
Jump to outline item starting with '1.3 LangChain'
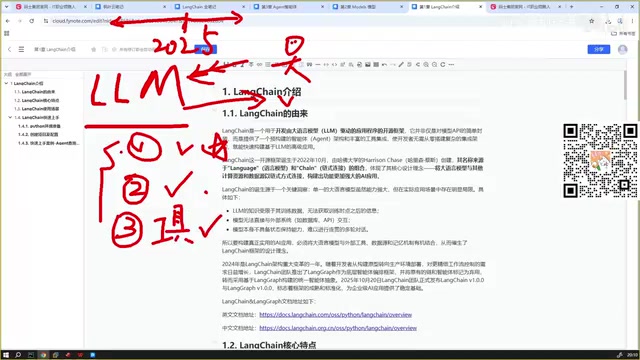click(x=37, y=109)
